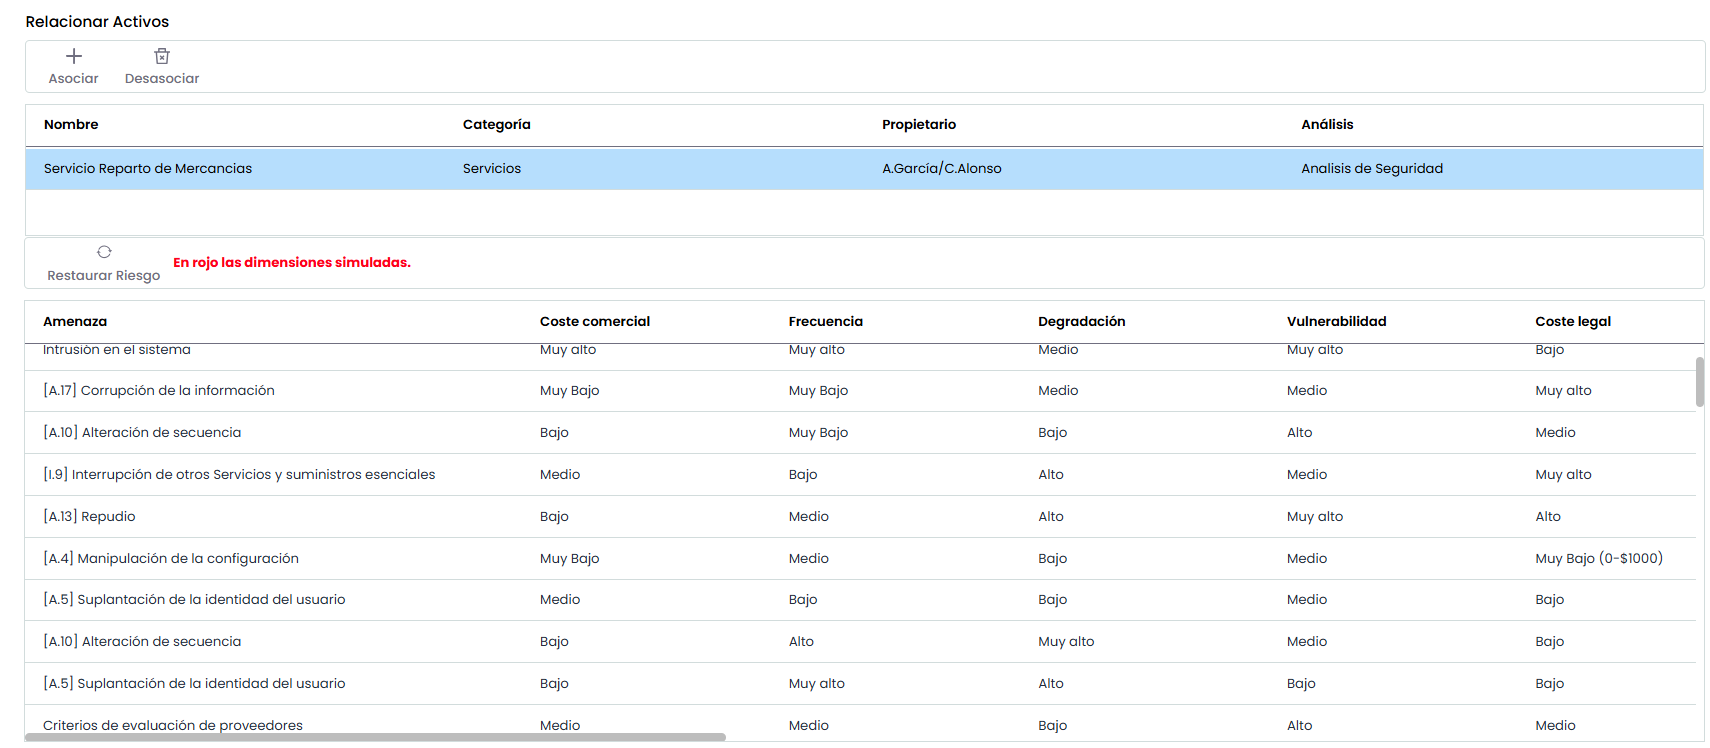
Task: Click the Amenaza column header
Action: [75, 322]
